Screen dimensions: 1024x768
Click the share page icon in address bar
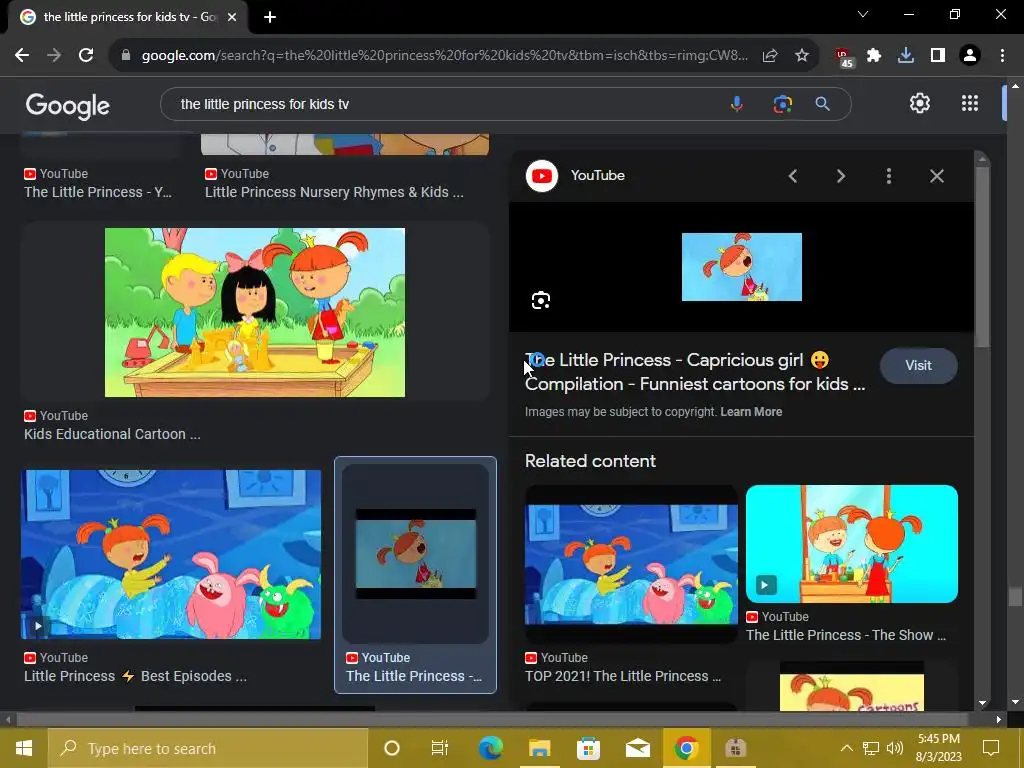pos(770,56)
